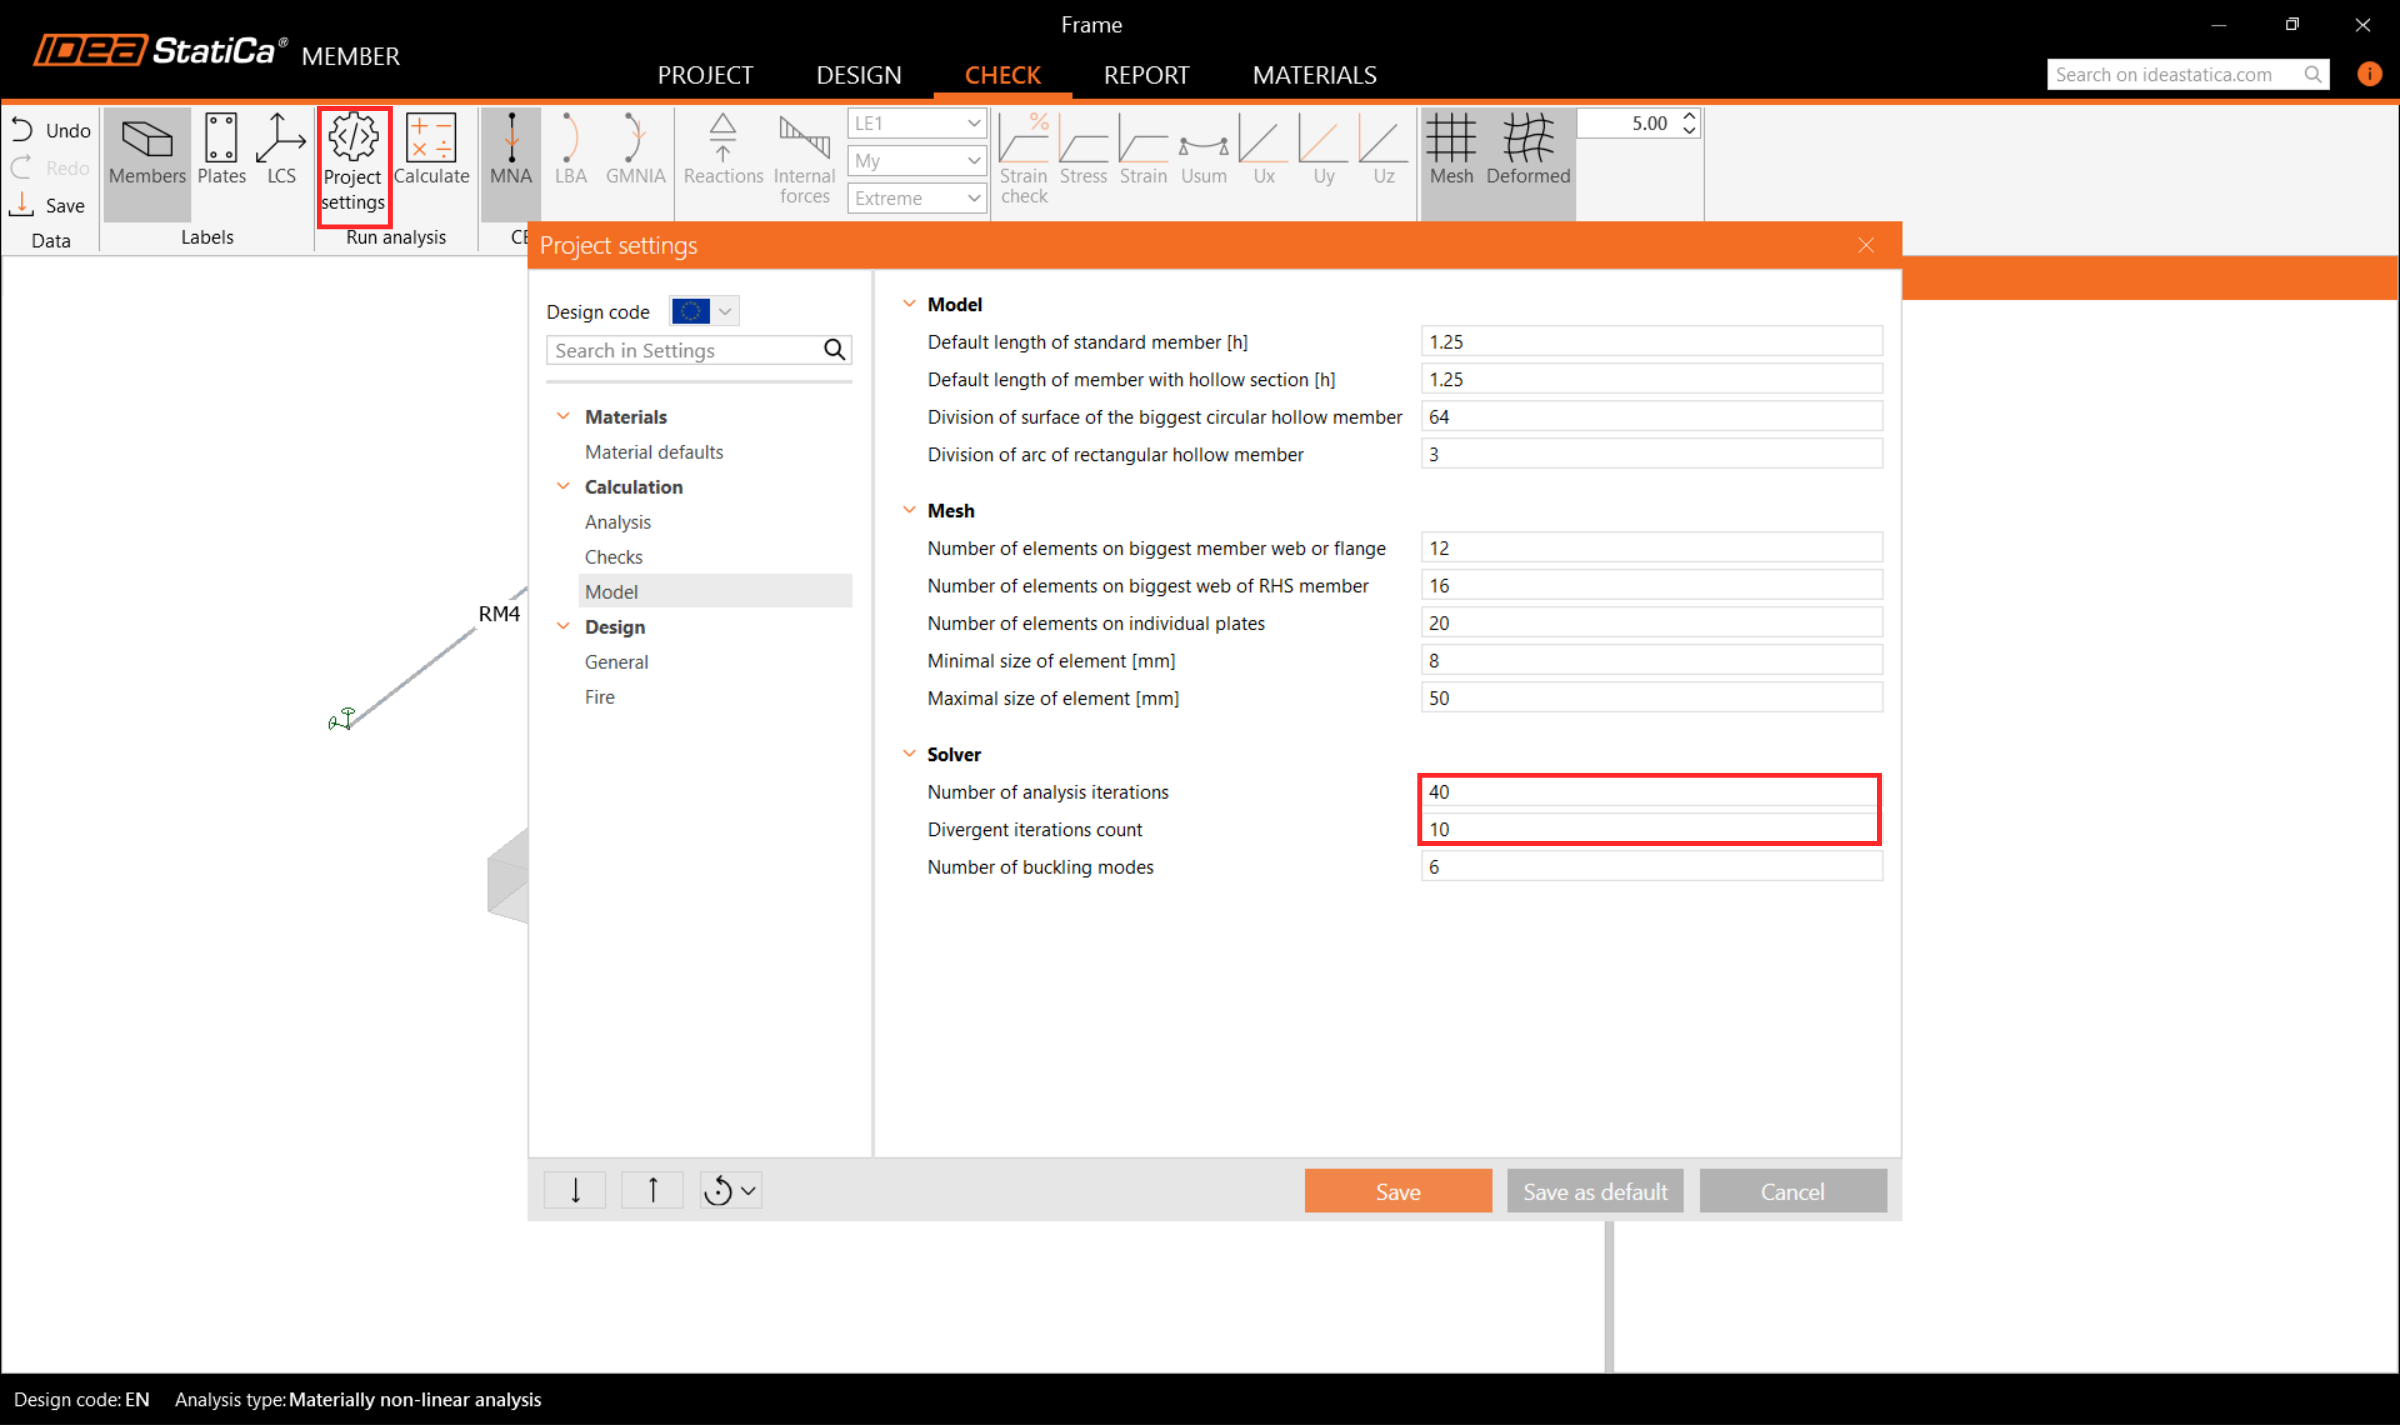Viewport: 2400px width, 1425px height.
Task: Click the Number of buckling modes field
Action: (1650, 867)
